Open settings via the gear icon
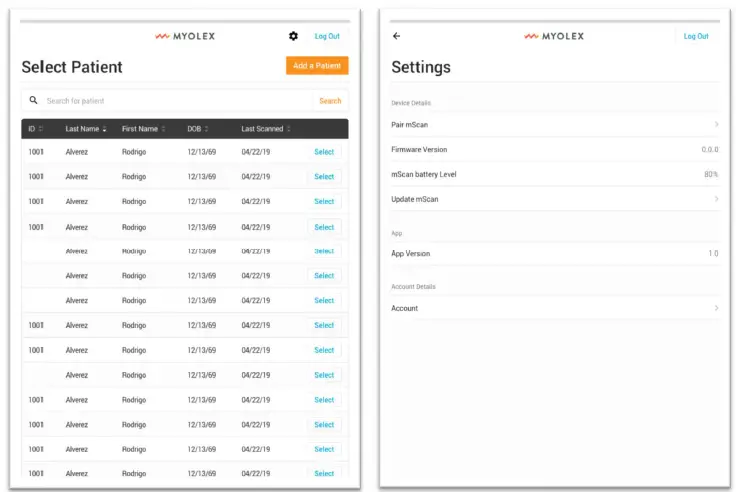This screenshot has height=492, width=736. pyautogui.click(x=293, y=36)
